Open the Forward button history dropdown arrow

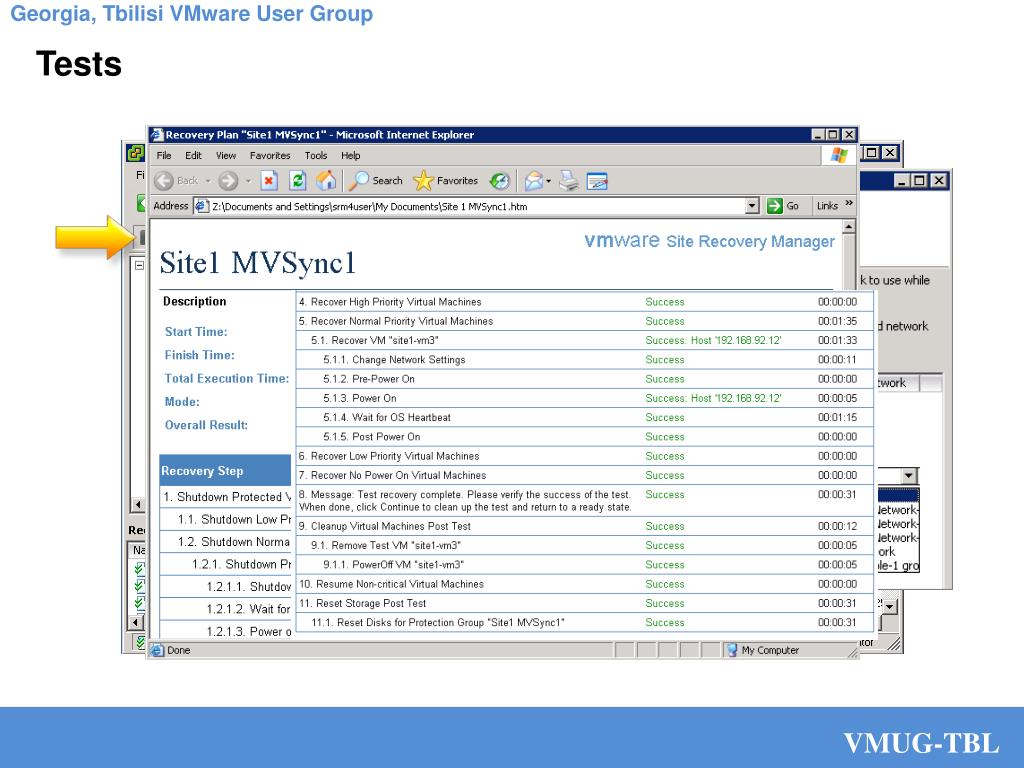[248, 181]
